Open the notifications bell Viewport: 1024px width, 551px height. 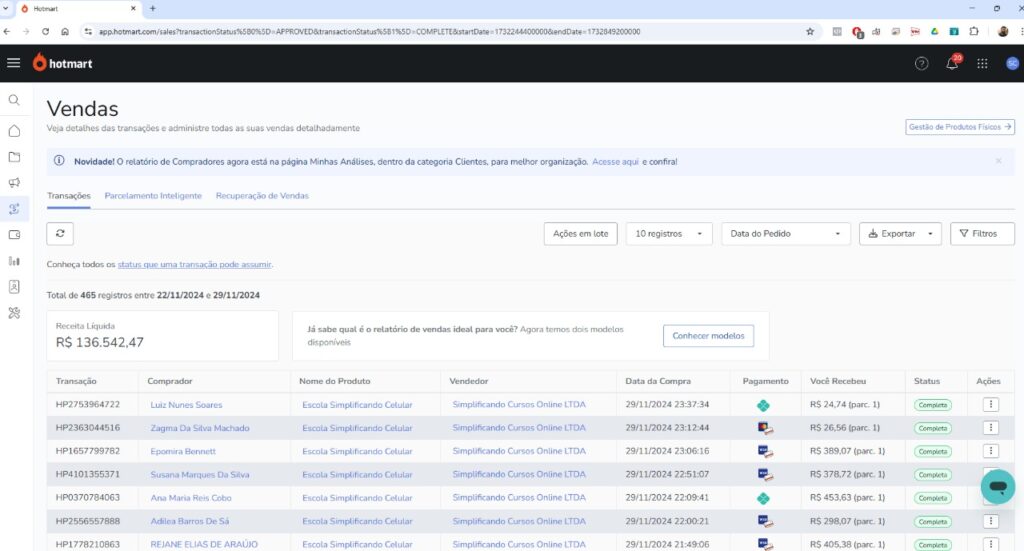pyautogui.click(x=952, y=63)
